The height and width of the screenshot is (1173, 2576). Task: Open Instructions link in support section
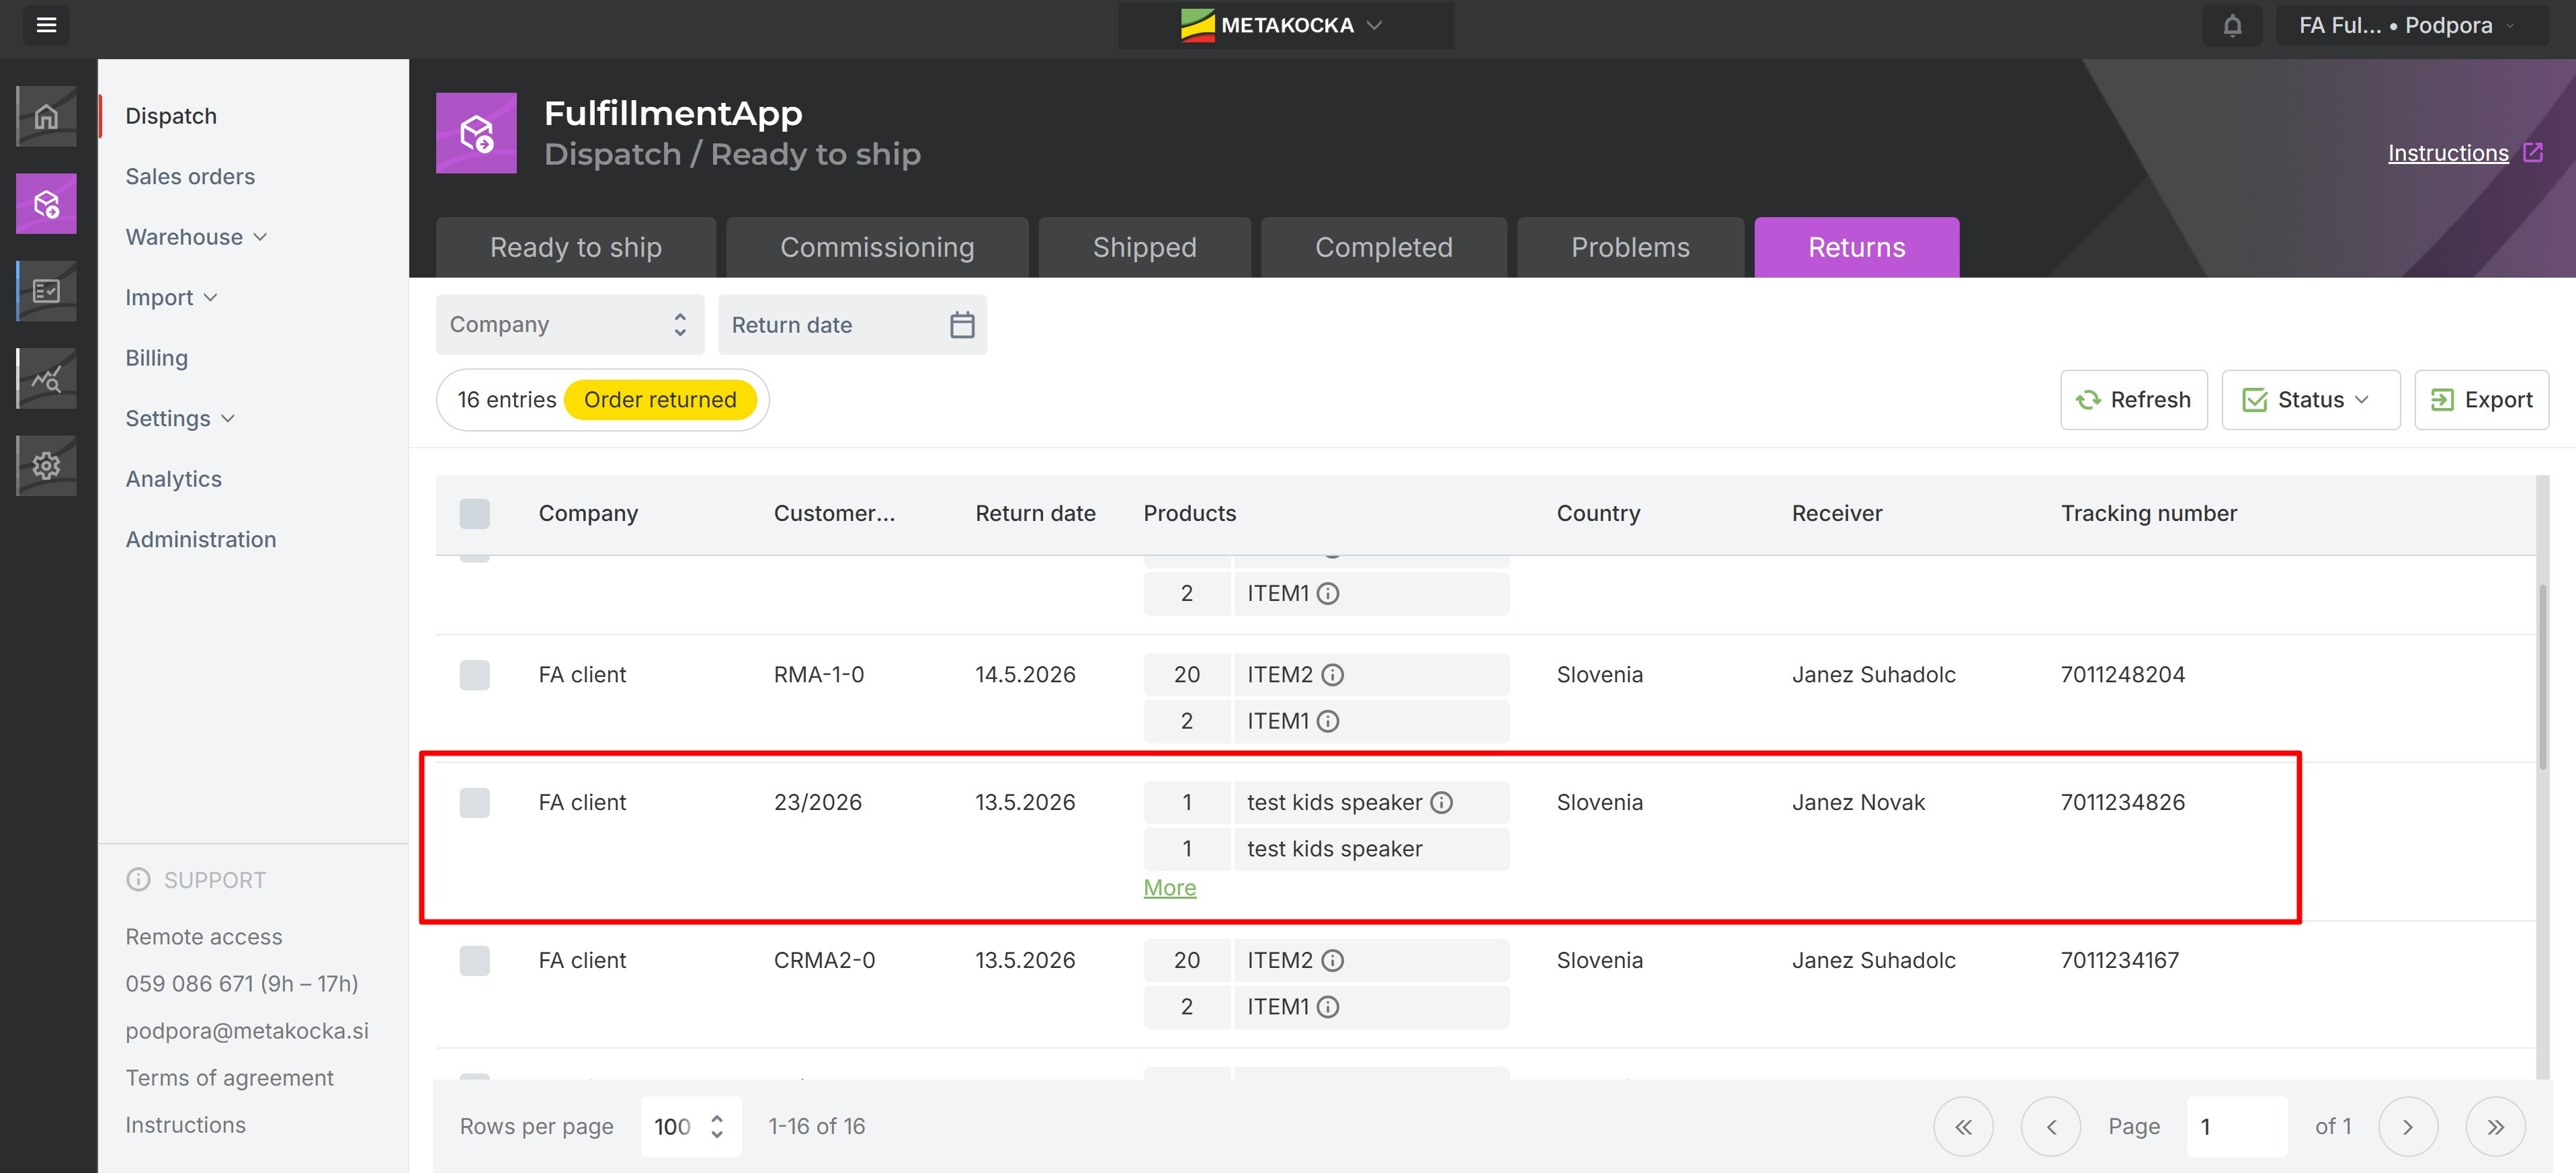185,1125
